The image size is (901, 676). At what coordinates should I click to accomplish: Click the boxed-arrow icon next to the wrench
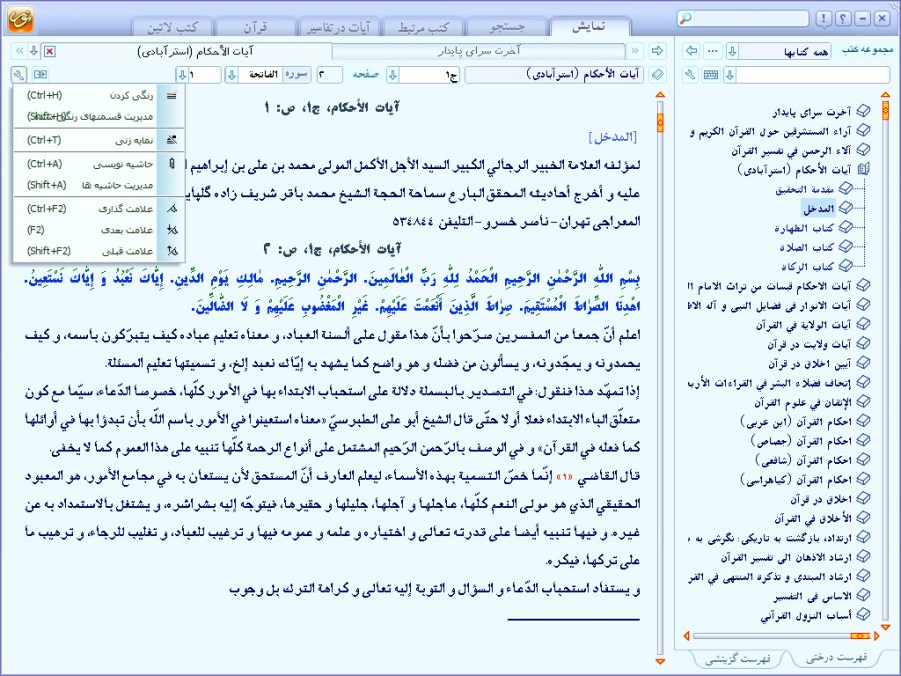[40, 74]
